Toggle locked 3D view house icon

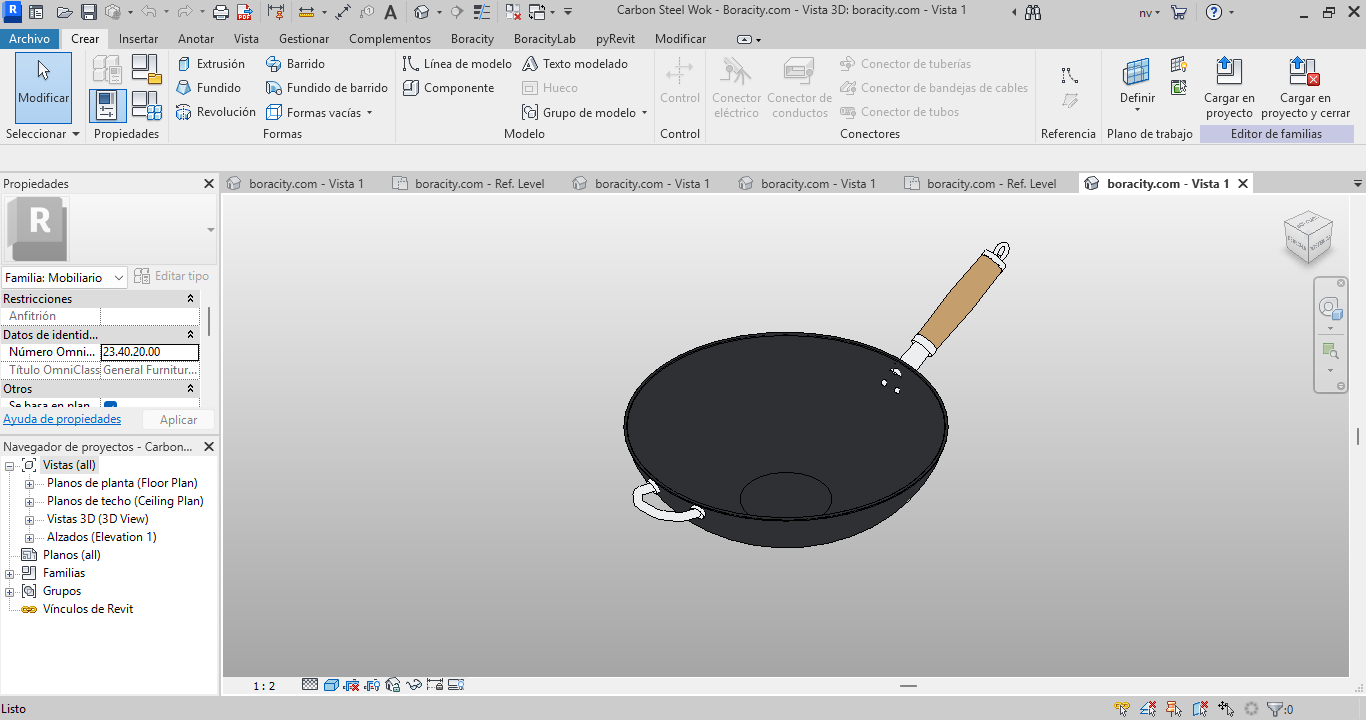coord(393,685)
